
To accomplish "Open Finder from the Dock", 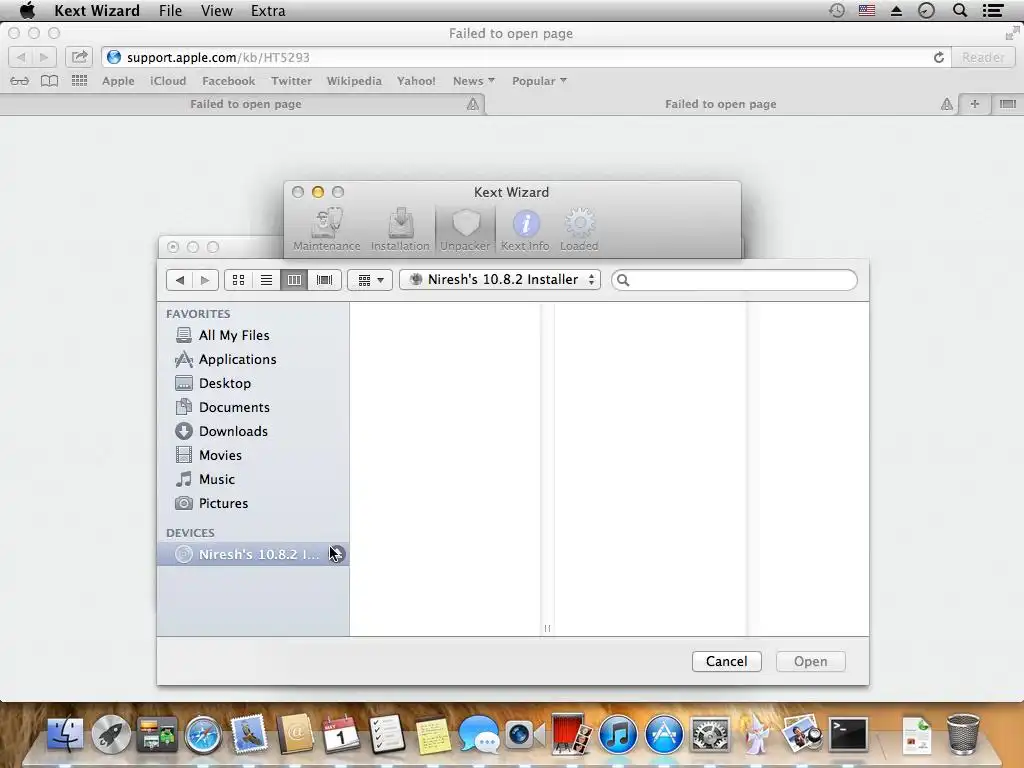I will (x=65, y=733).
